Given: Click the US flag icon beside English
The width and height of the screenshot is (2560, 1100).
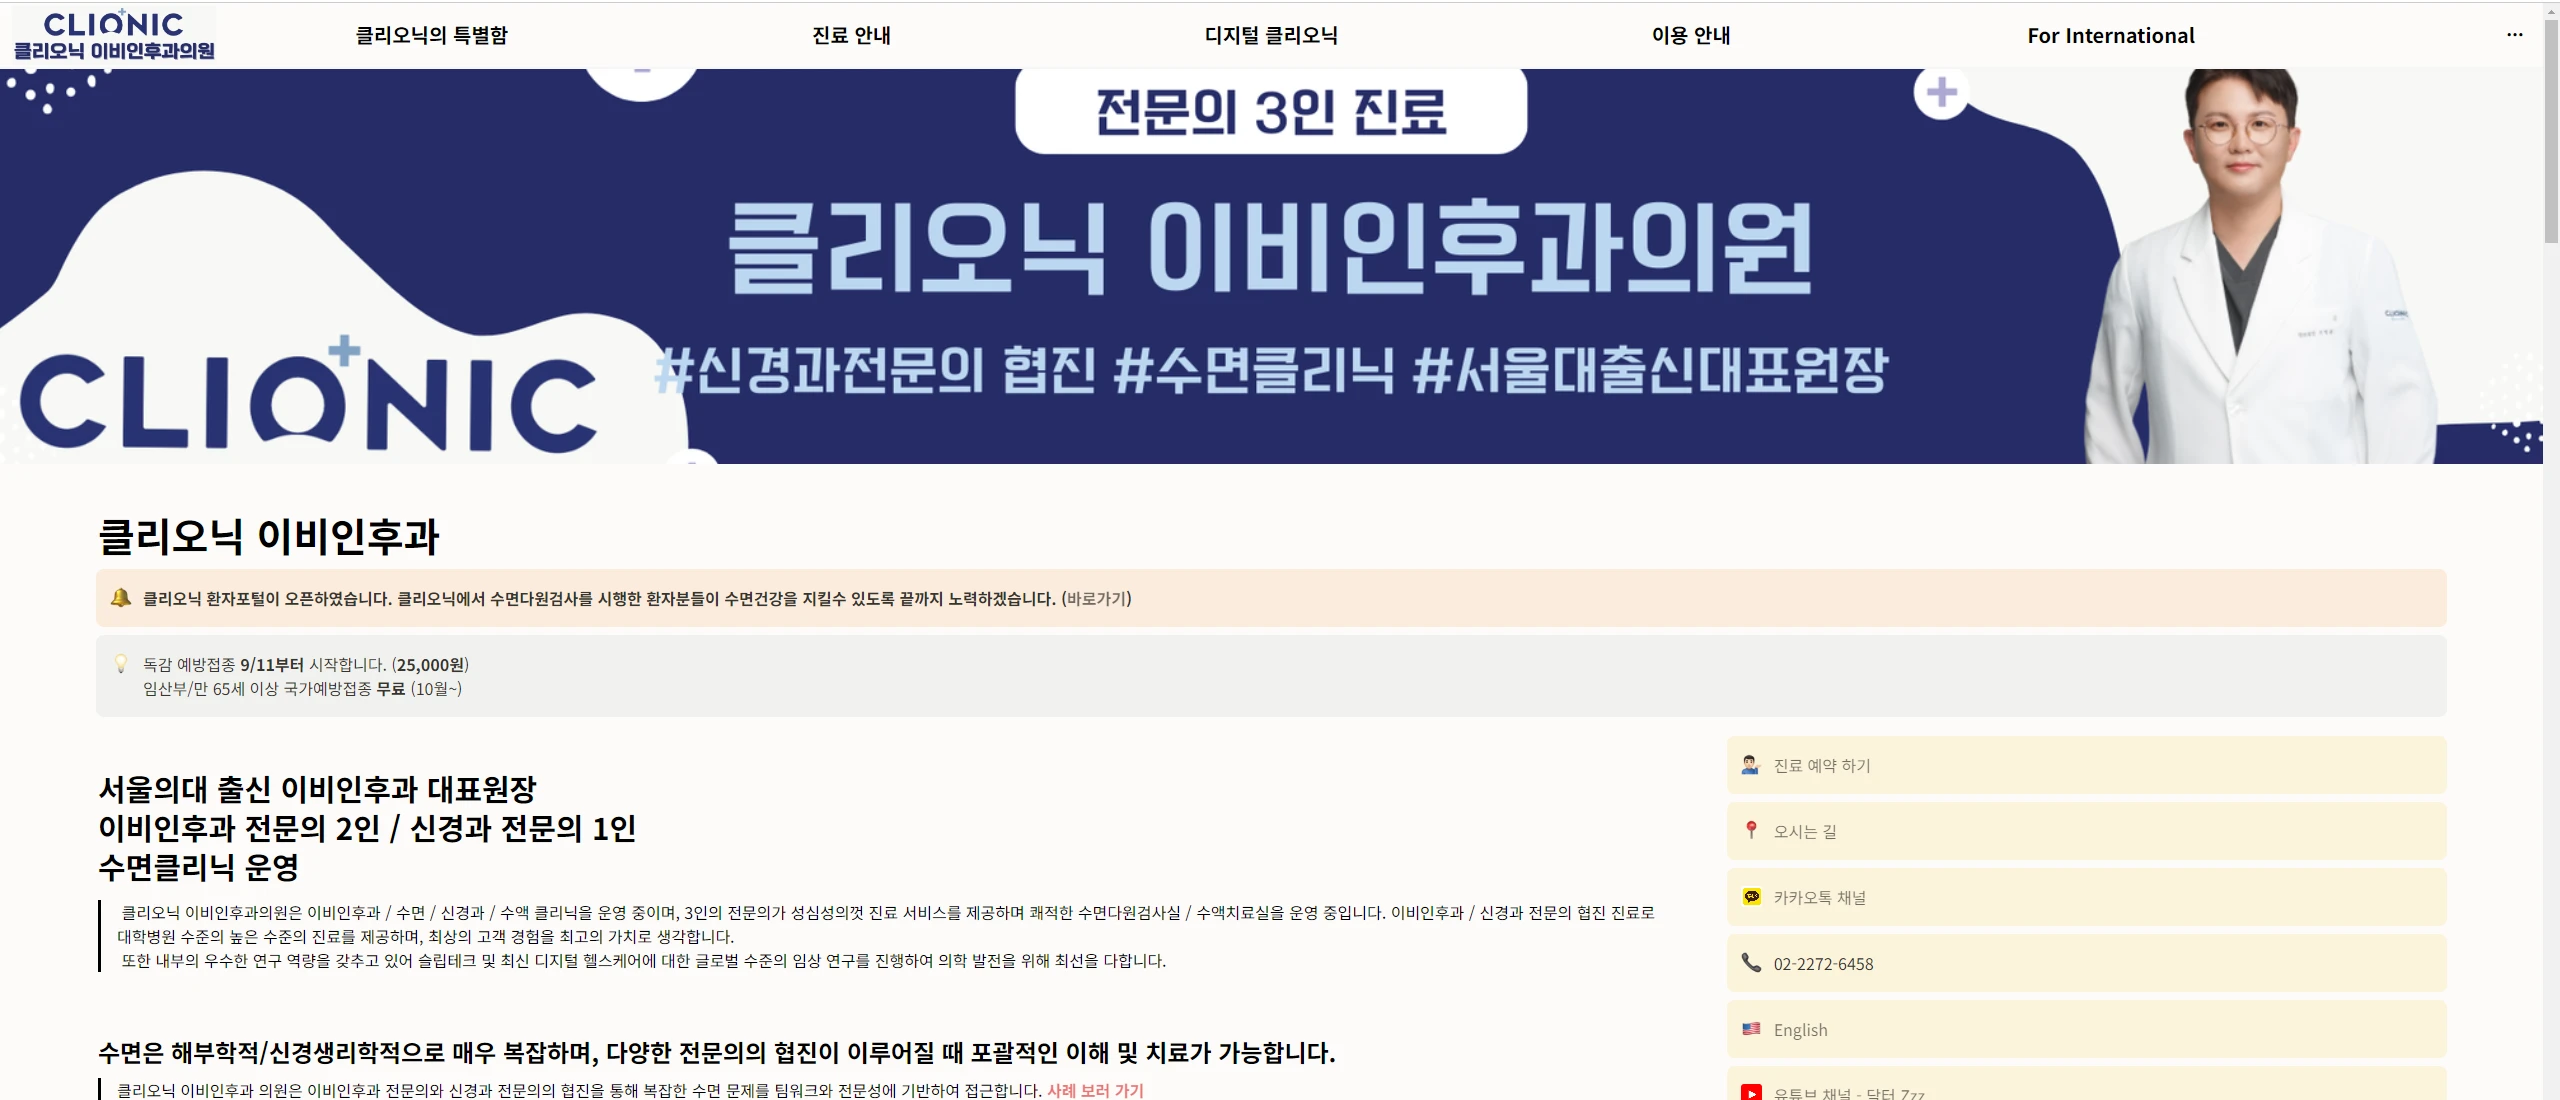Looking at the screenshot, I should click(1751, 1029).
